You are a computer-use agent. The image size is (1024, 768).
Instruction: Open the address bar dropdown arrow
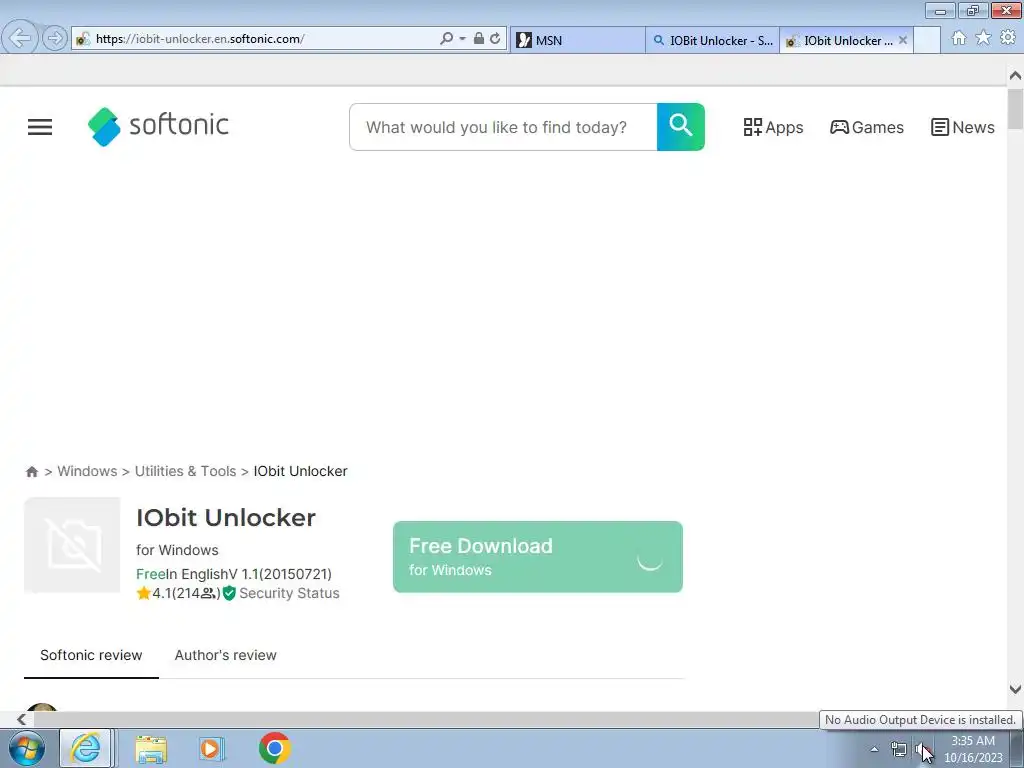462,39
